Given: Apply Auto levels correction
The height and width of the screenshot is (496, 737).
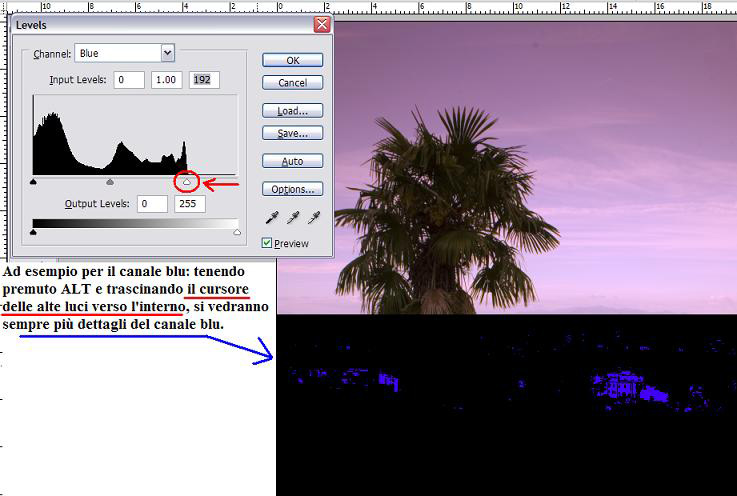Looking at the screenshot, I should (x=292, y=161).
